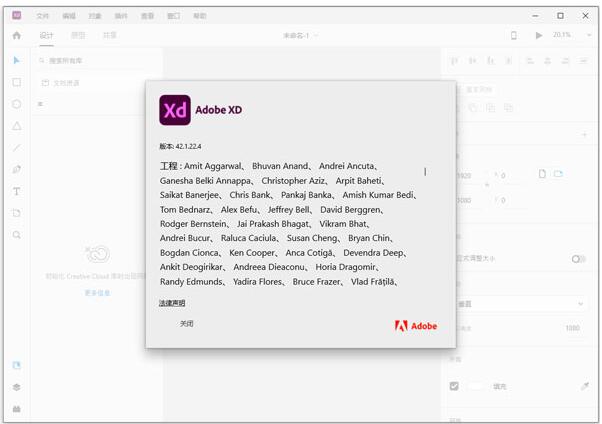Screen dimensions: 602x424
Task: Click the Distribute Horizontally icon
Action: [x=584, y=61]
